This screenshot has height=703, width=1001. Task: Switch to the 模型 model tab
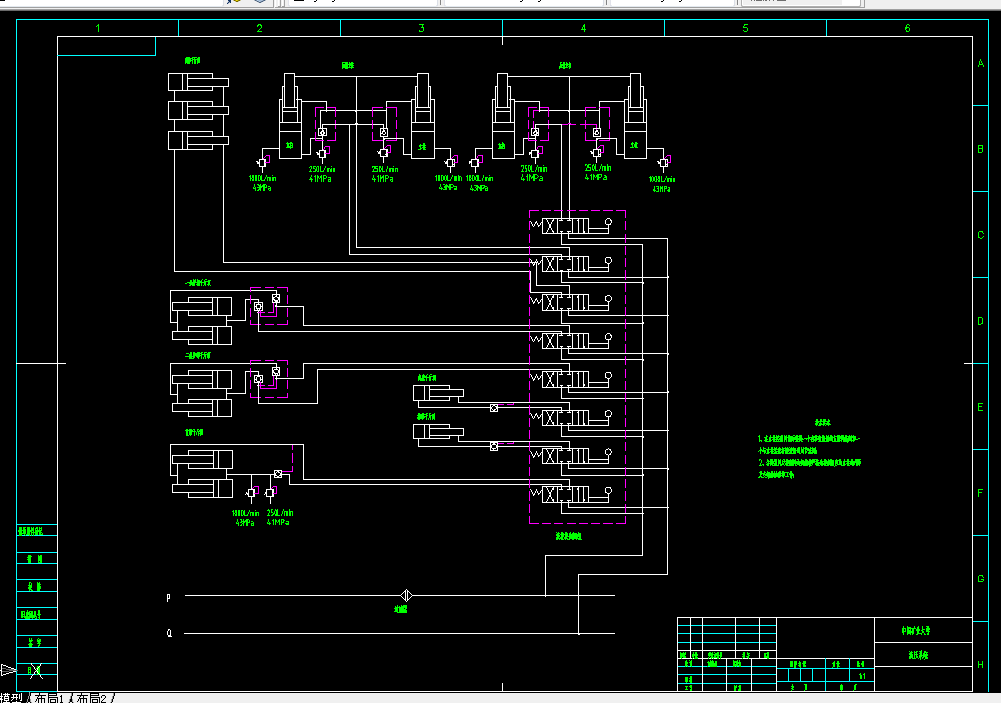[11, 698]
